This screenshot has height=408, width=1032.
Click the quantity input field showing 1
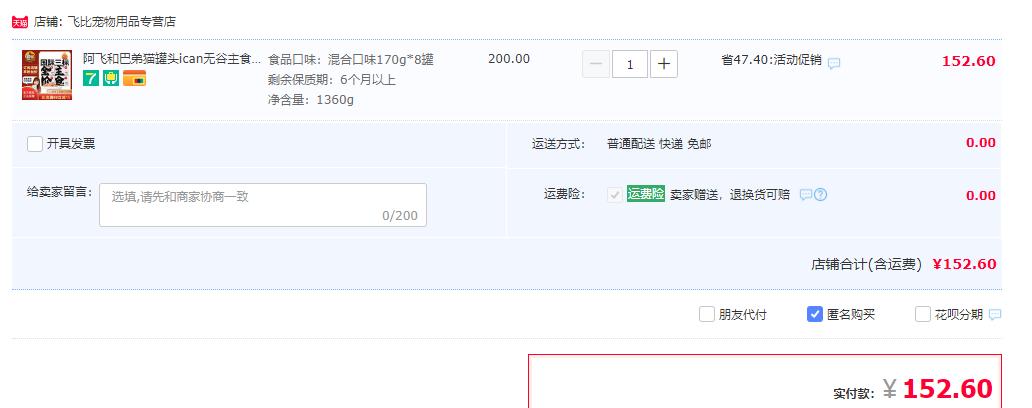pyautogui.click(x=630, y=64)
